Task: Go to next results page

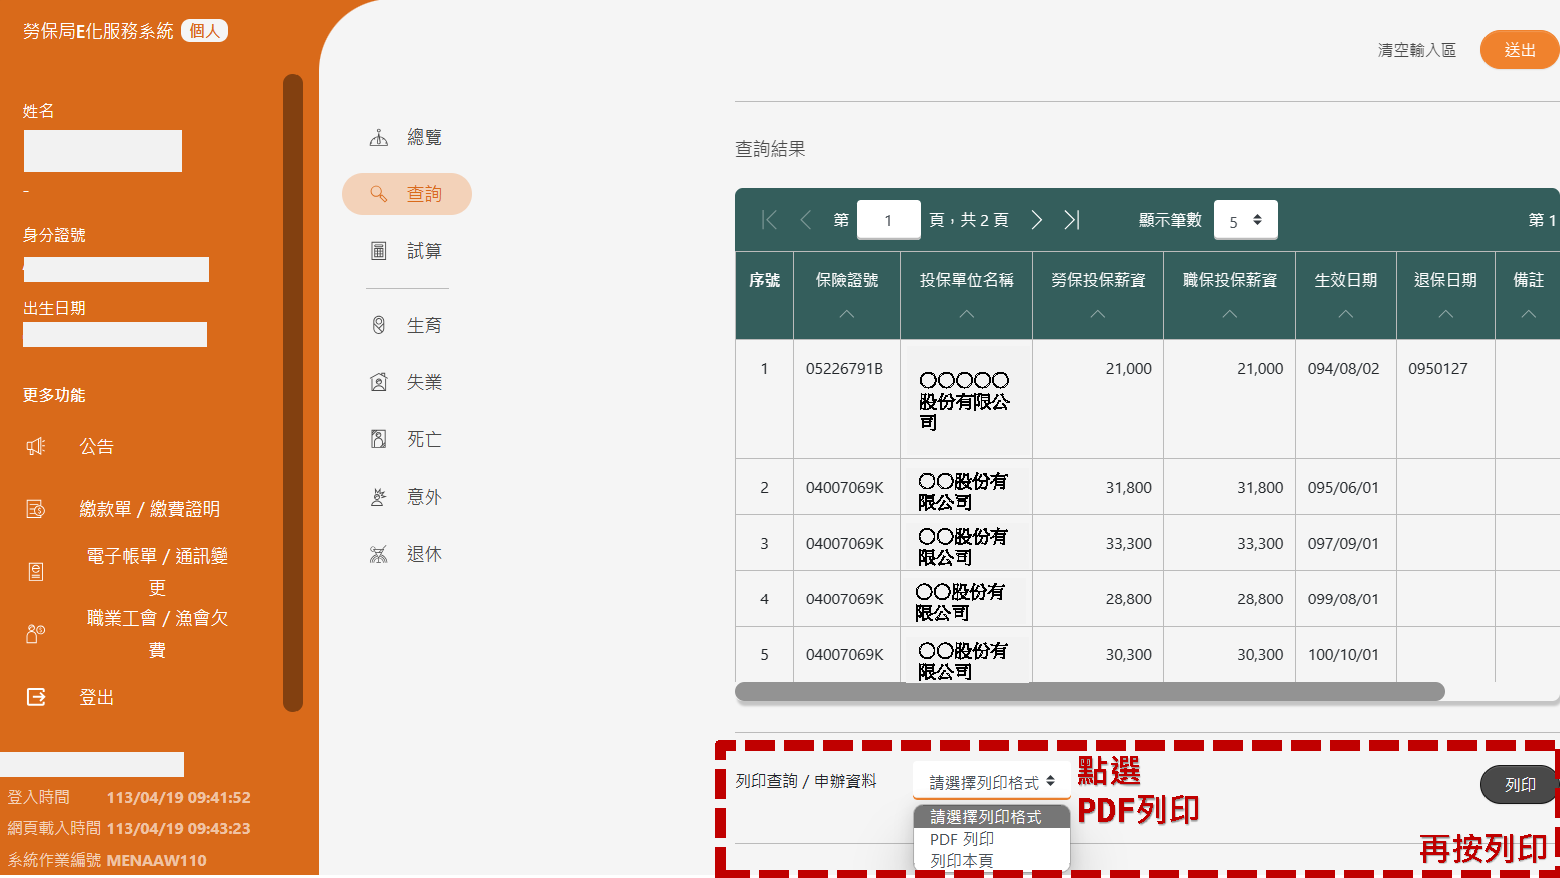Action: point(1037,220)
